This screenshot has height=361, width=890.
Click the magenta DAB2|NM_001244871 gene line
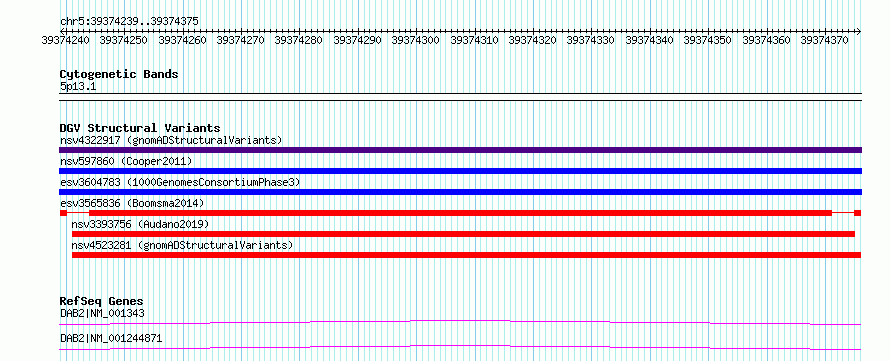point(460,347)
